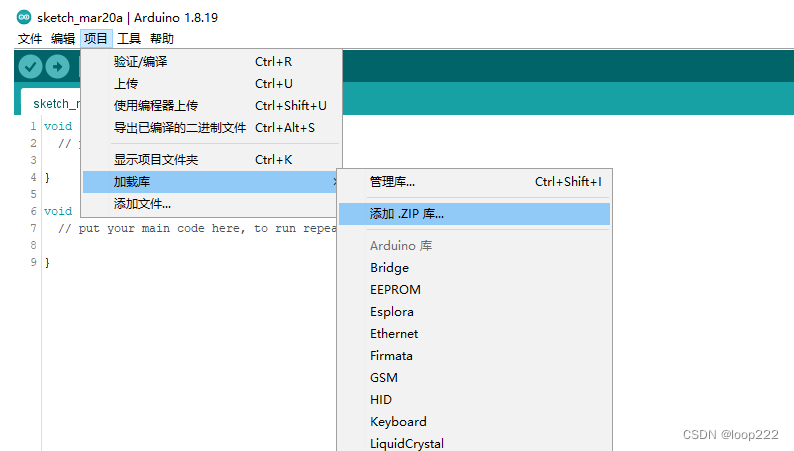The image size is (794, 451).
Task: Open the 编辑 menu
Action: tap(63, 38)
